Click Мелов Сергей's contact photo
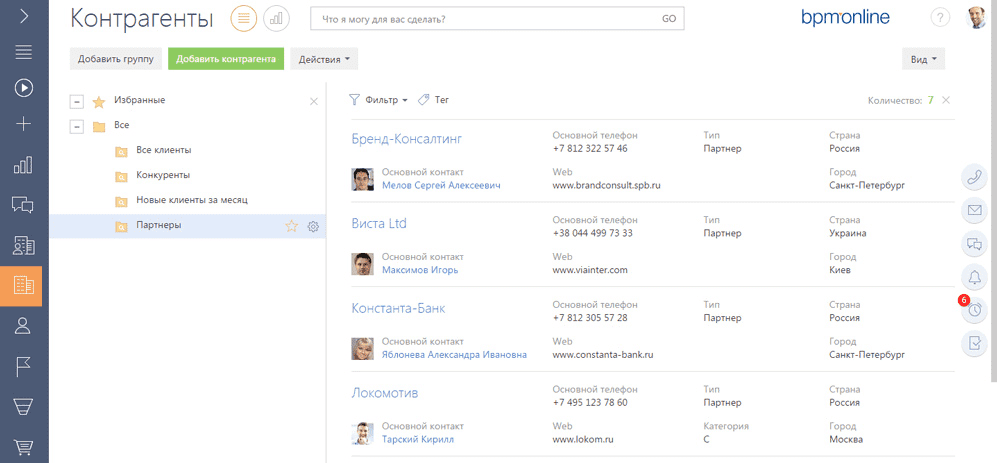 [362, 179]
